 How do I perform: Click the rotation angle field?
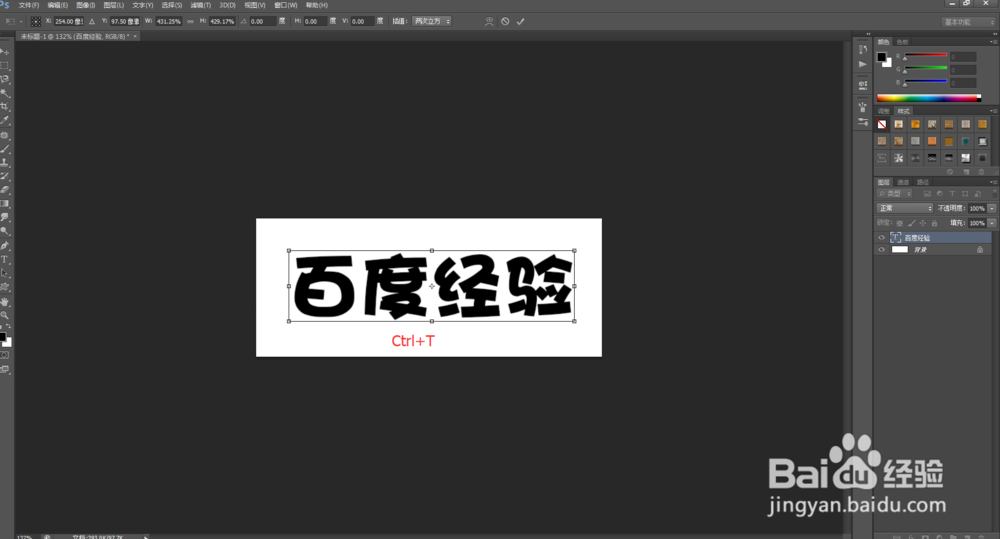click(262, 22)
